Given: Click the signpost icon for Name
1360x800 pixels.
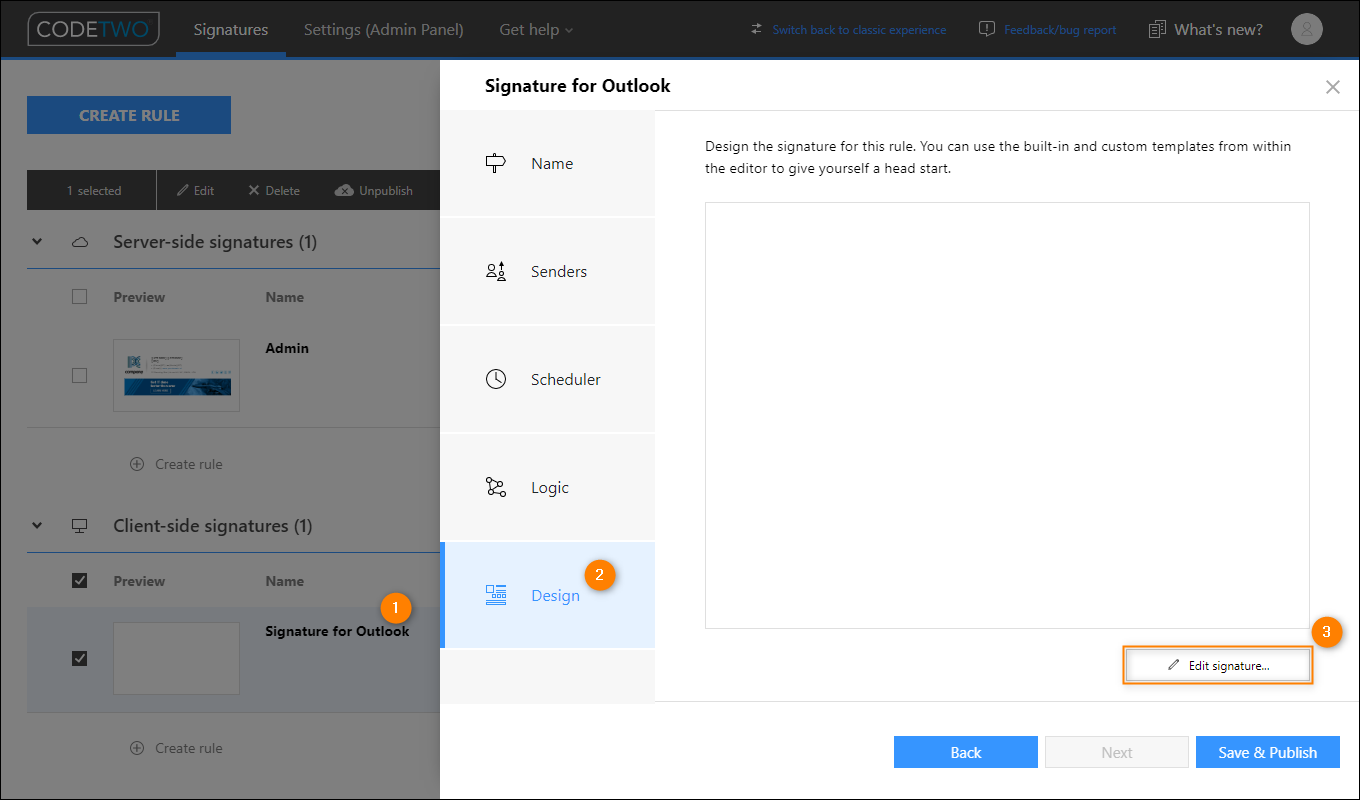Looking at the screenshot, I should pos(496,163).
